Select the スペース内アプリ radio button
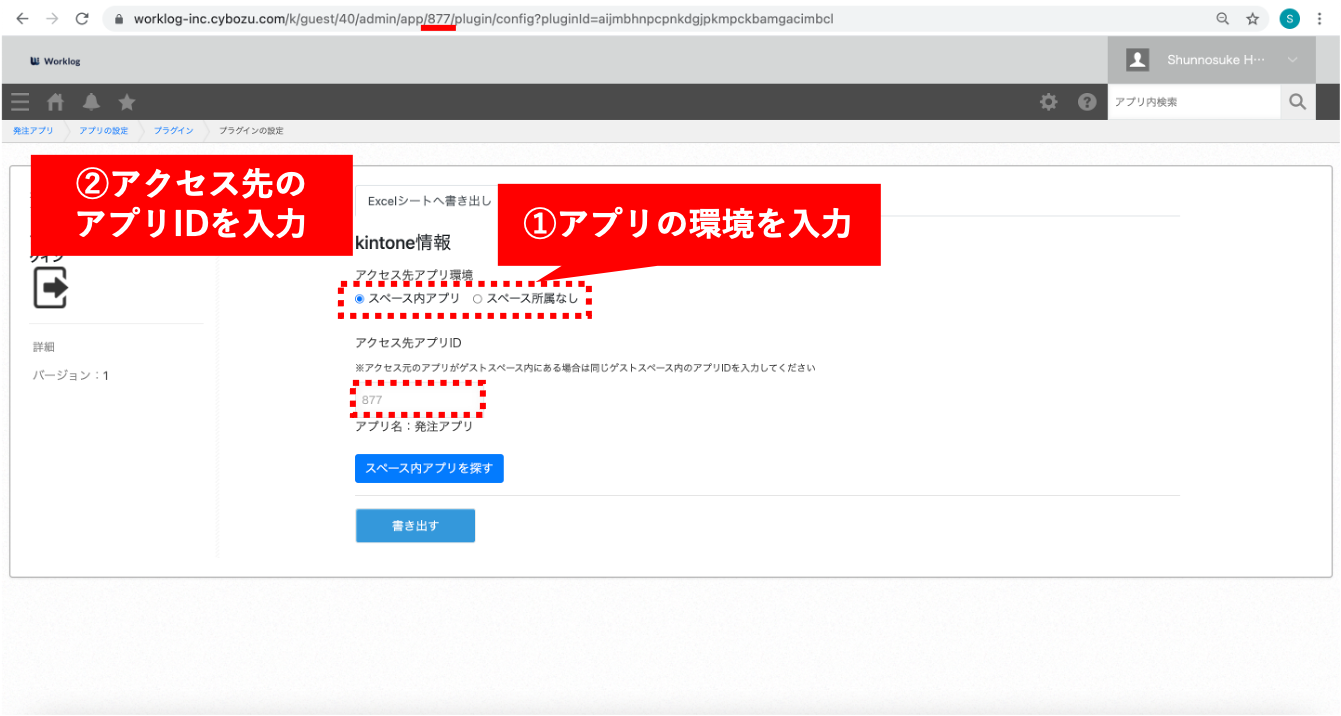The image size is (1341, 716). [x=360, y=299]
